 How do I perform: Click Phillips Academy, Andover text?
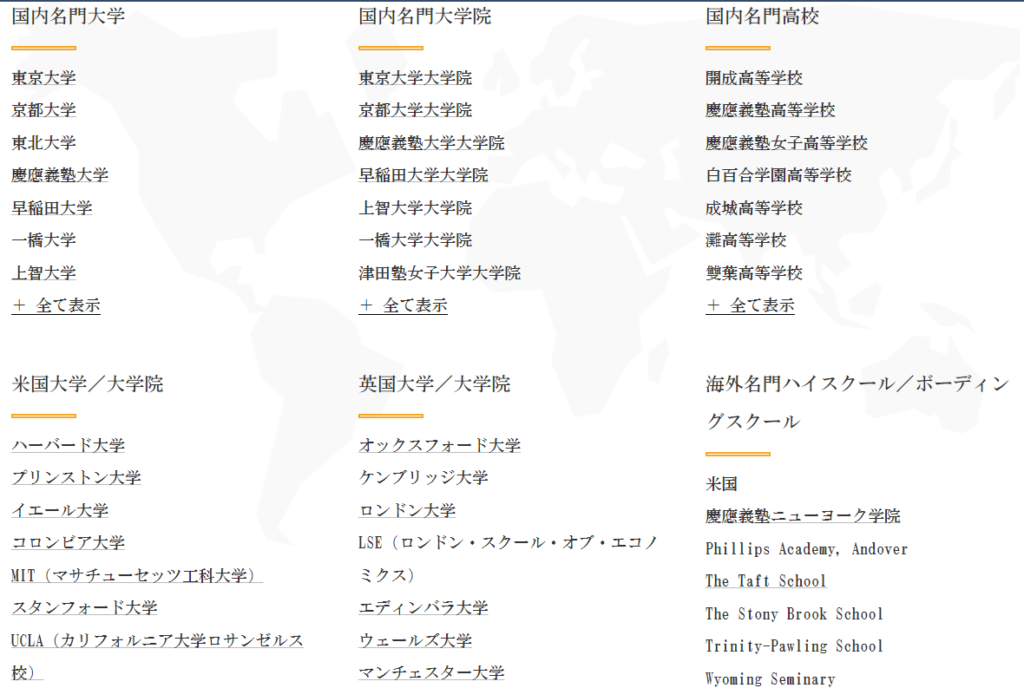[807, 549]
